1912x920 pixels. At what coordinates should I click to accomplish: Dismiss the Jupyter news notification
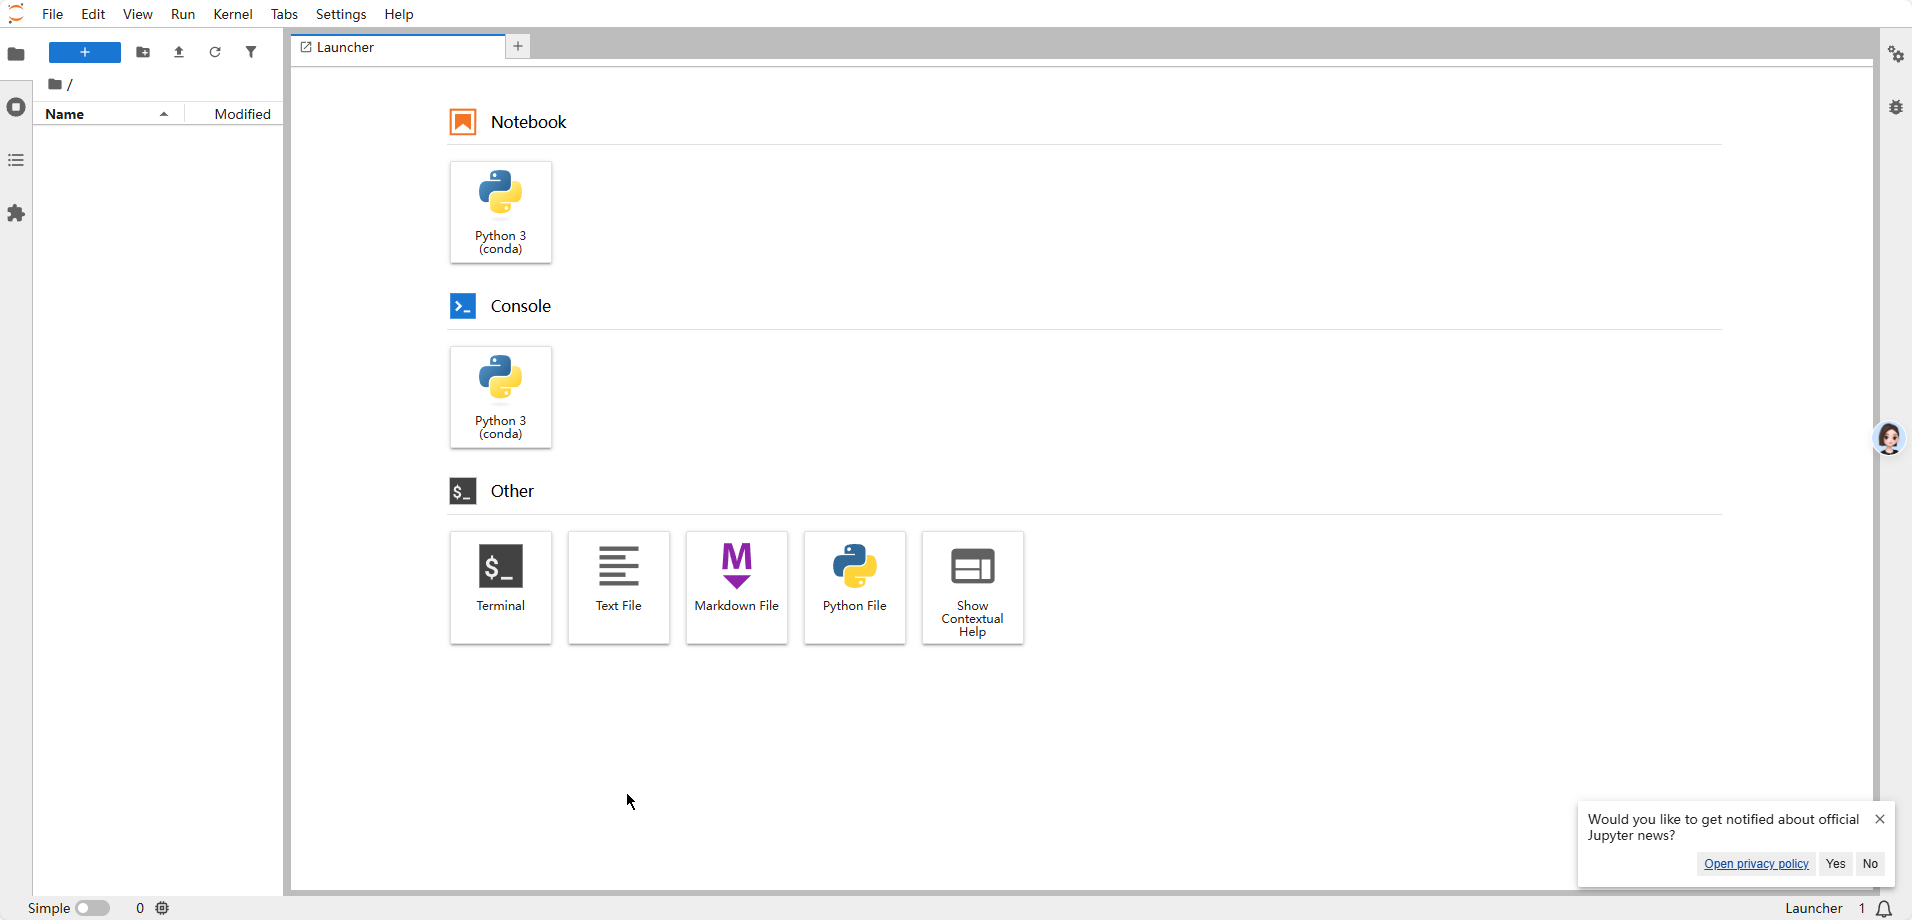tap(1880, 819)
